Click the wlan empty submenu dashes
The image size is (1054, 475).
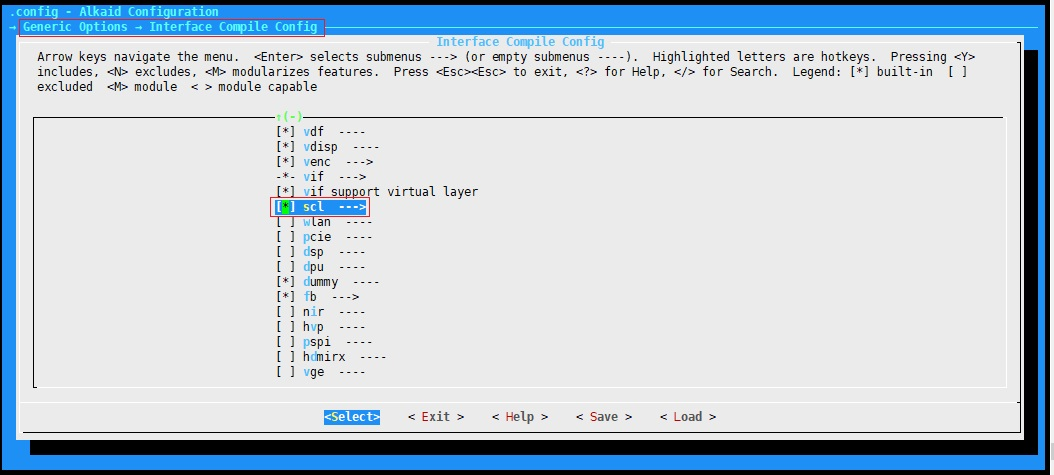point(359,222)
